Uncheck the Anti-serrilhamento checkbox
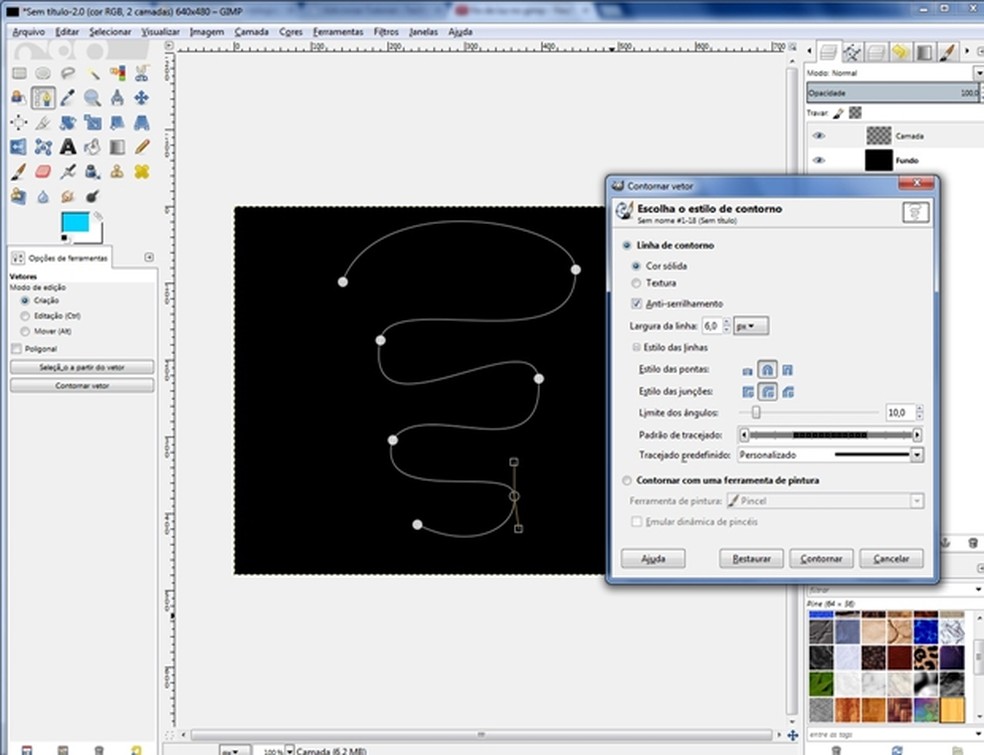This screenshot has width=984, height=755. [x=637, y=303]
